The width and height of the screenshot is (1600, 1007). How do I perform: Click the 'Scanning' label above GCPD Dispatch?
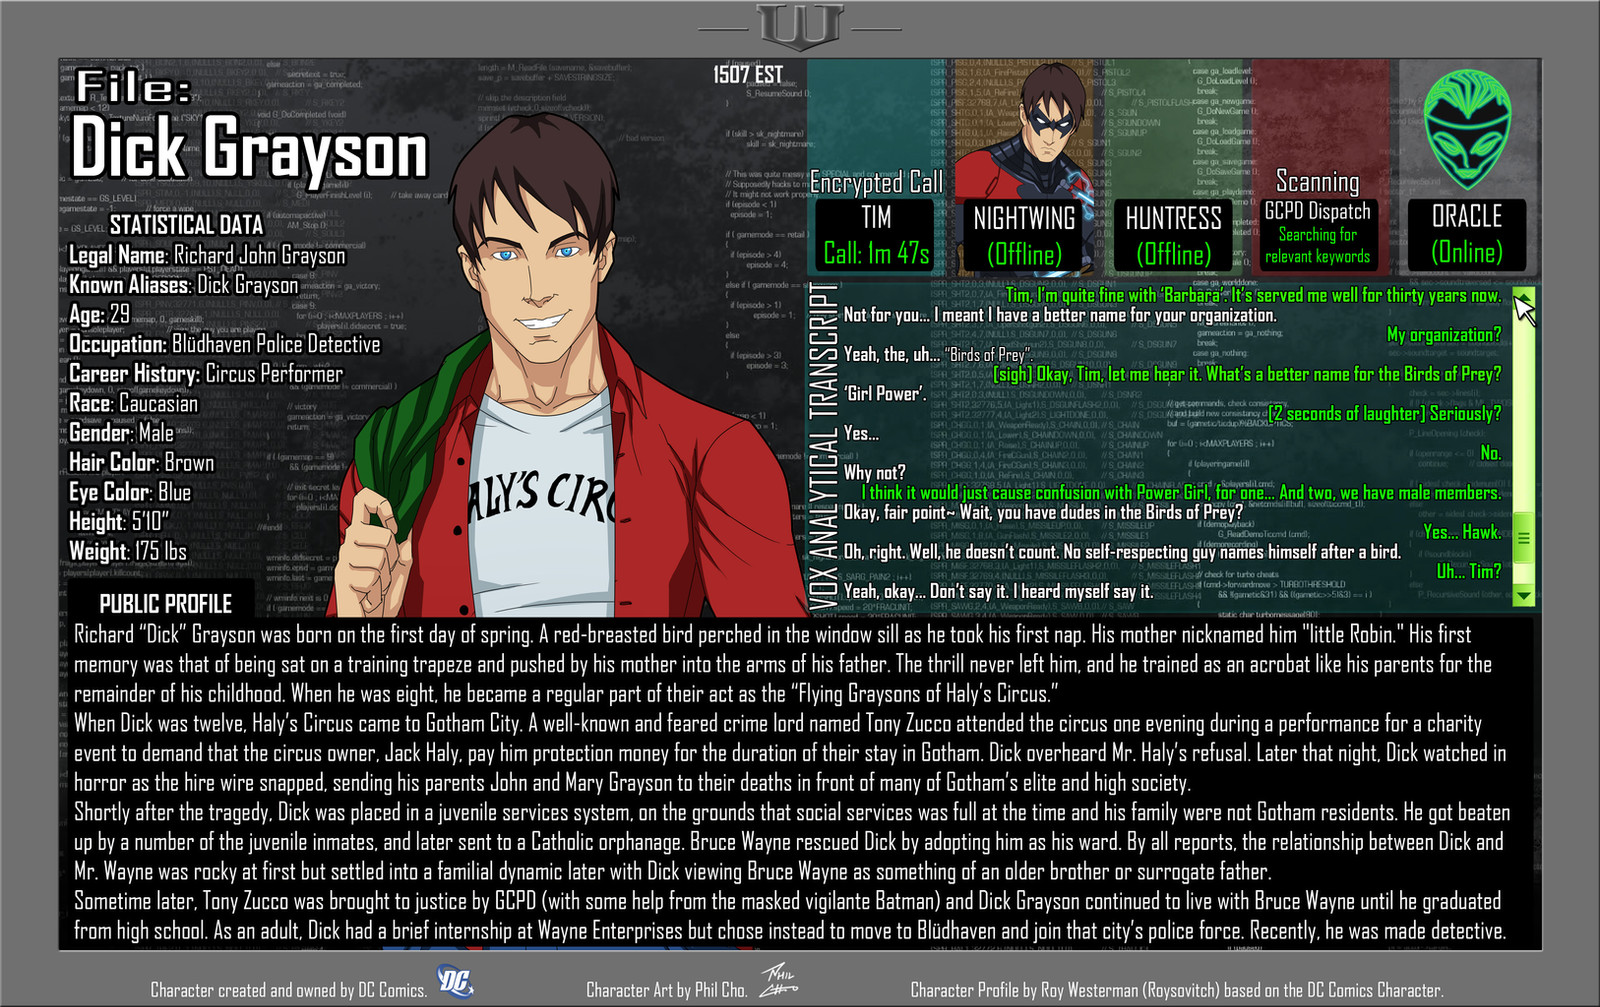(x=1317, y=182)
